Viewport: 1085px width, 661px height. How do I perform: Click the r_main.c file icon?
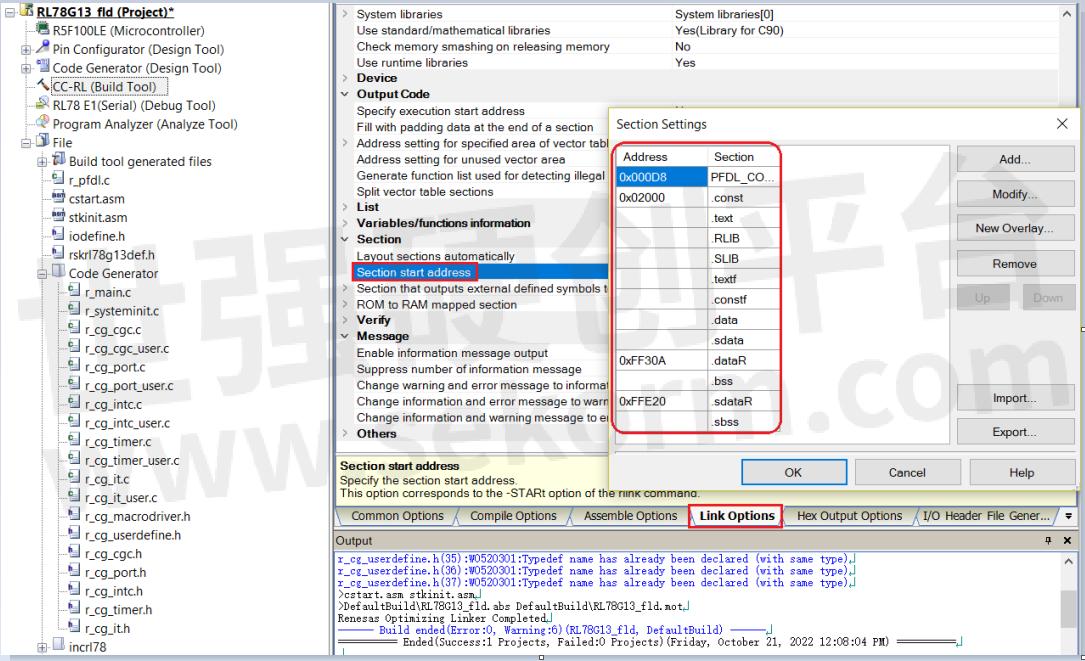(74, 292)
